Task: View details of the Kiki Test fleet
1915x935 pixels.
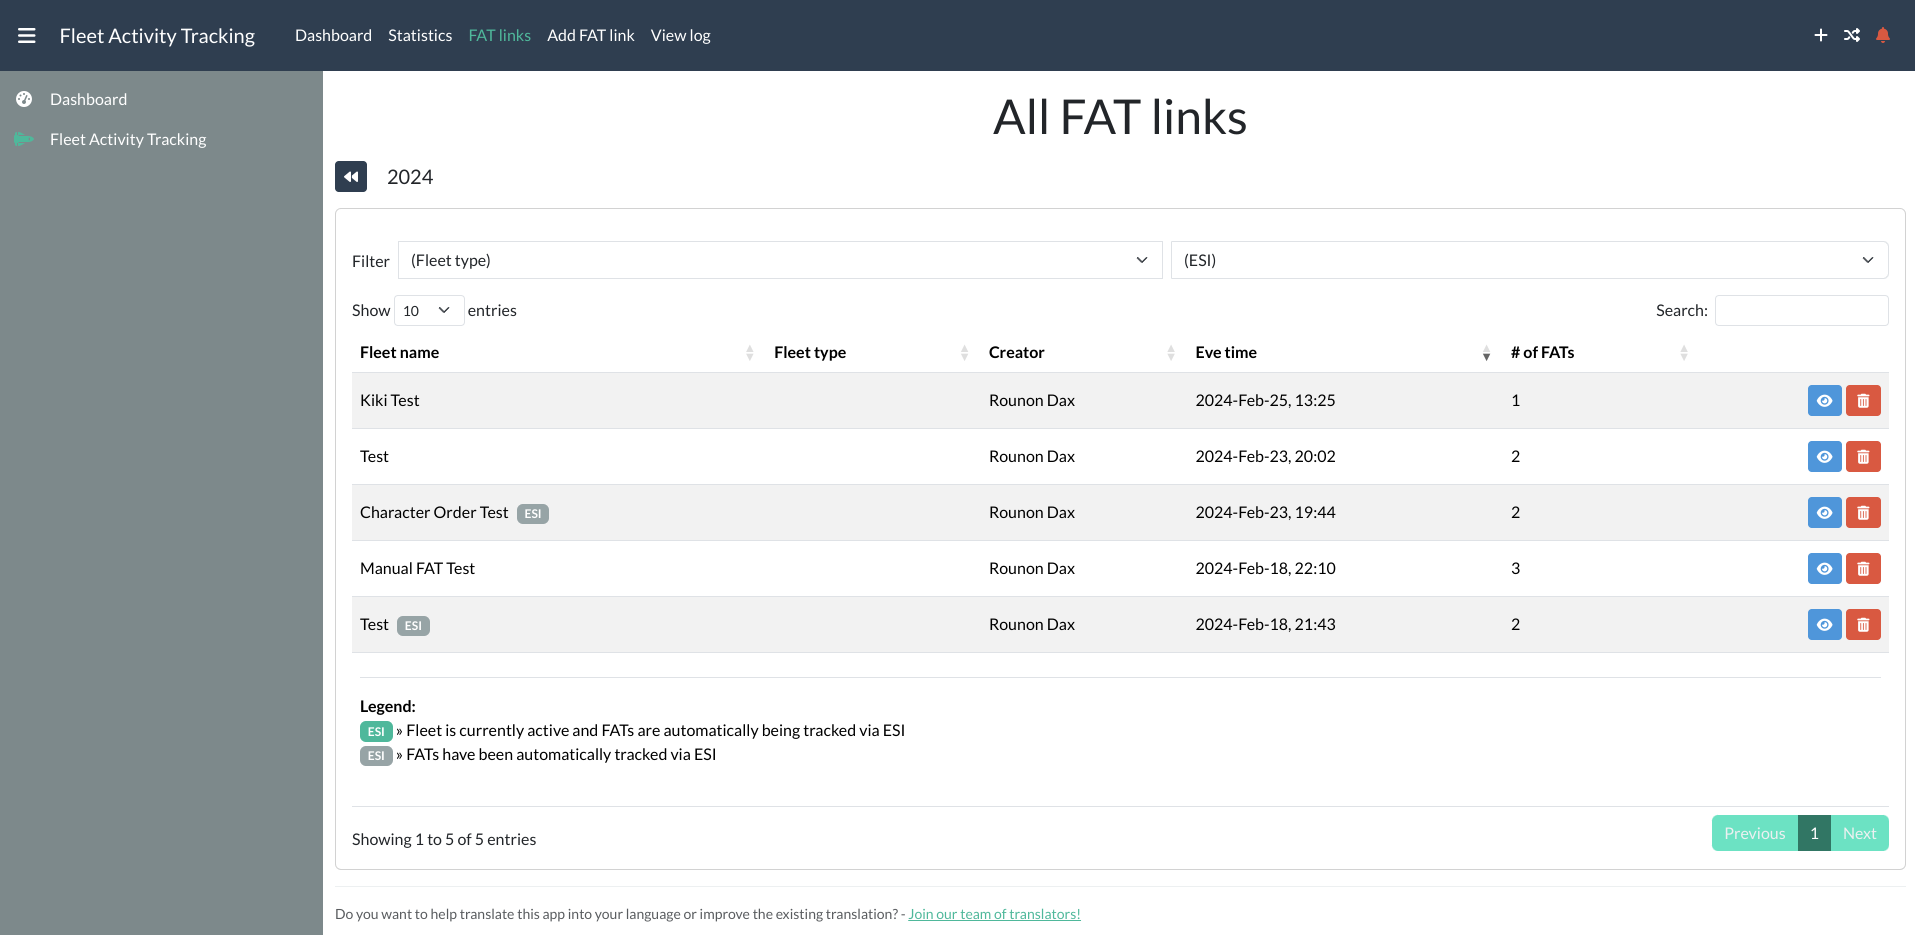Action: (1824, 400)
